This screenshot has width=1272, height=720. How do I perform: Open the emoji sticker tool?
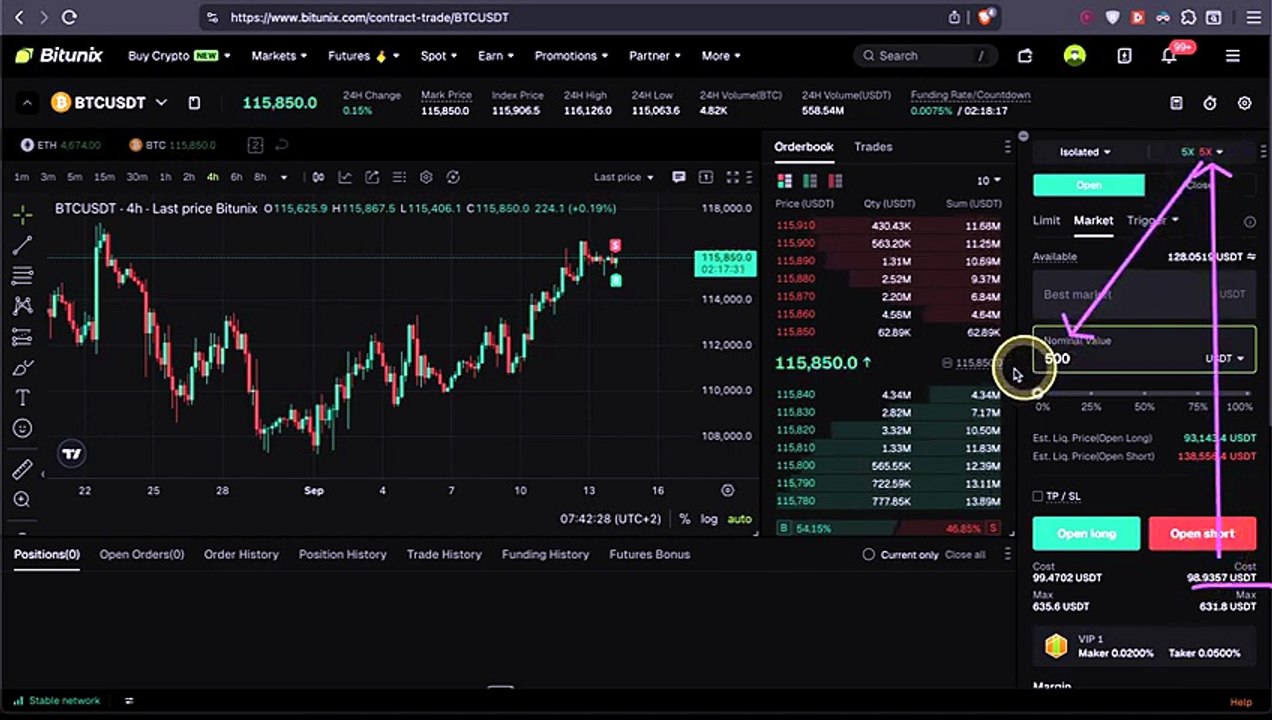point(22,429)
